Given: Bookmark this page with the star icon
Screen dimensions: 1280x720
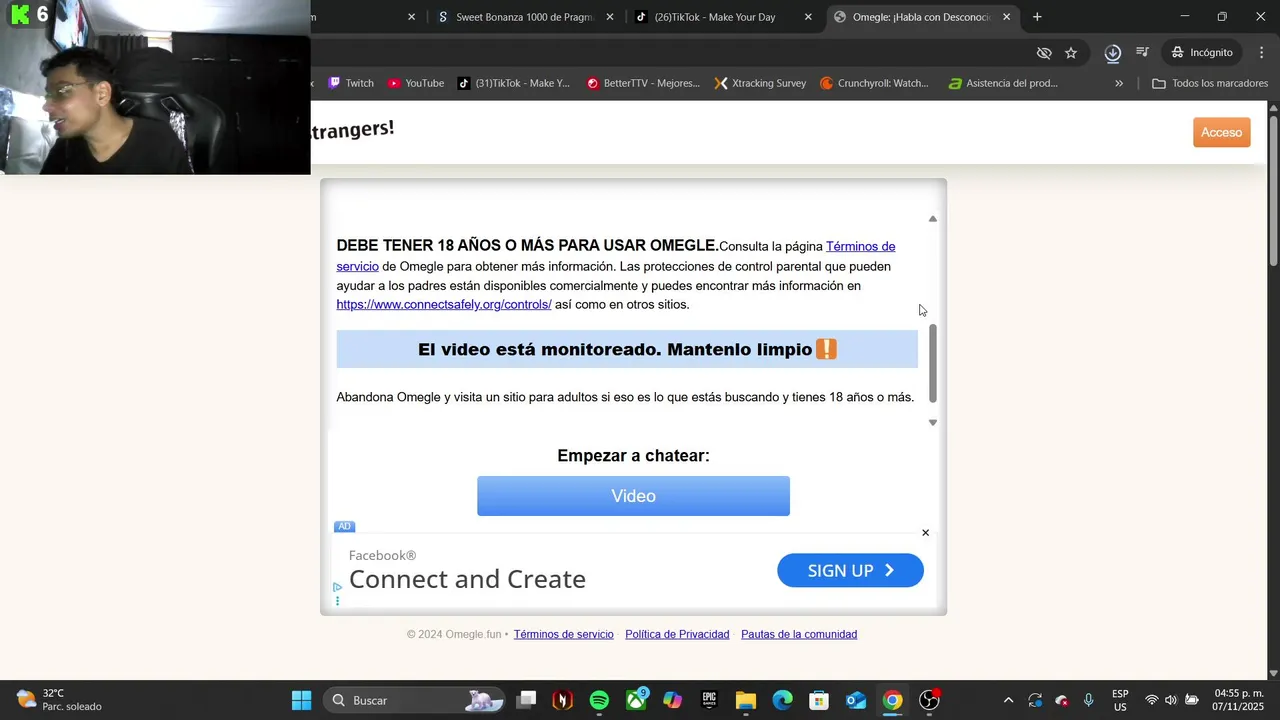Looking at the screenshot, I should point(1071,52).
